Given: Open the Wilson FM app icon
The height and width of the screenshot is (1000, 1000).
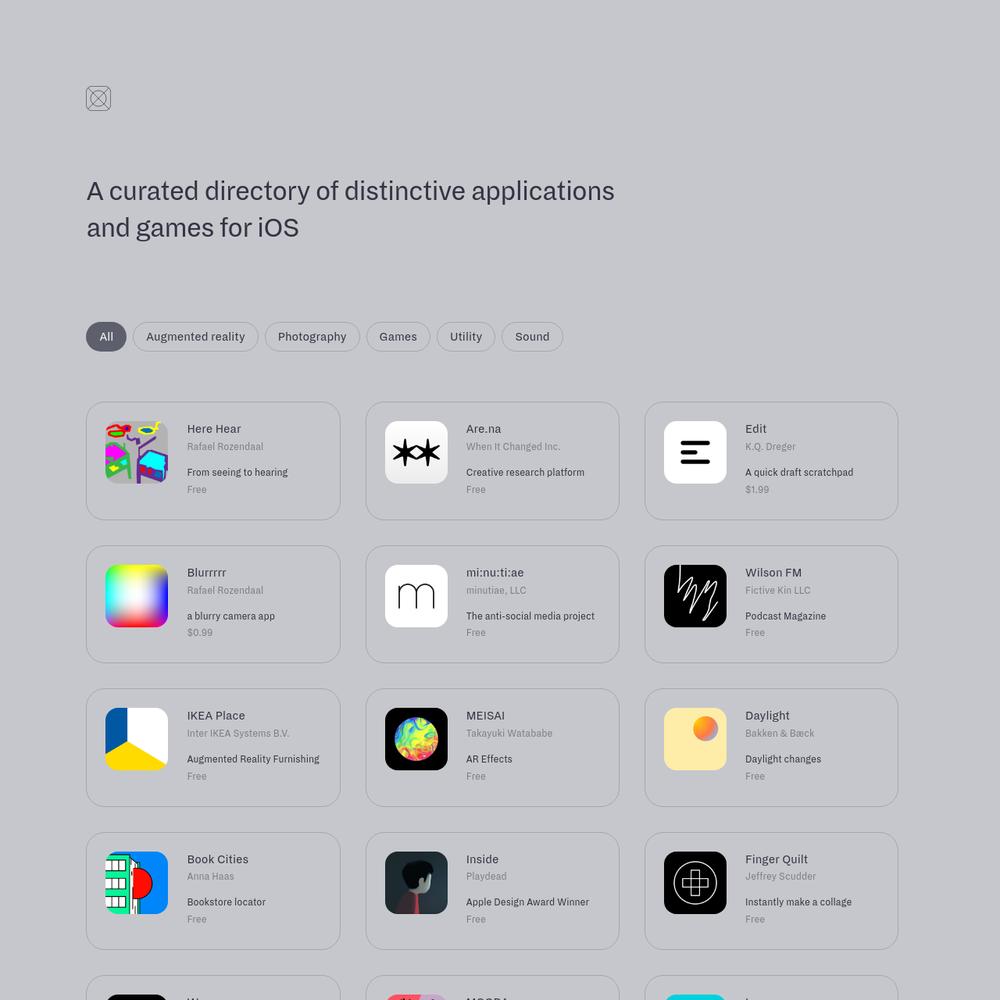Looking at the screenshot, I should (695, 596).
